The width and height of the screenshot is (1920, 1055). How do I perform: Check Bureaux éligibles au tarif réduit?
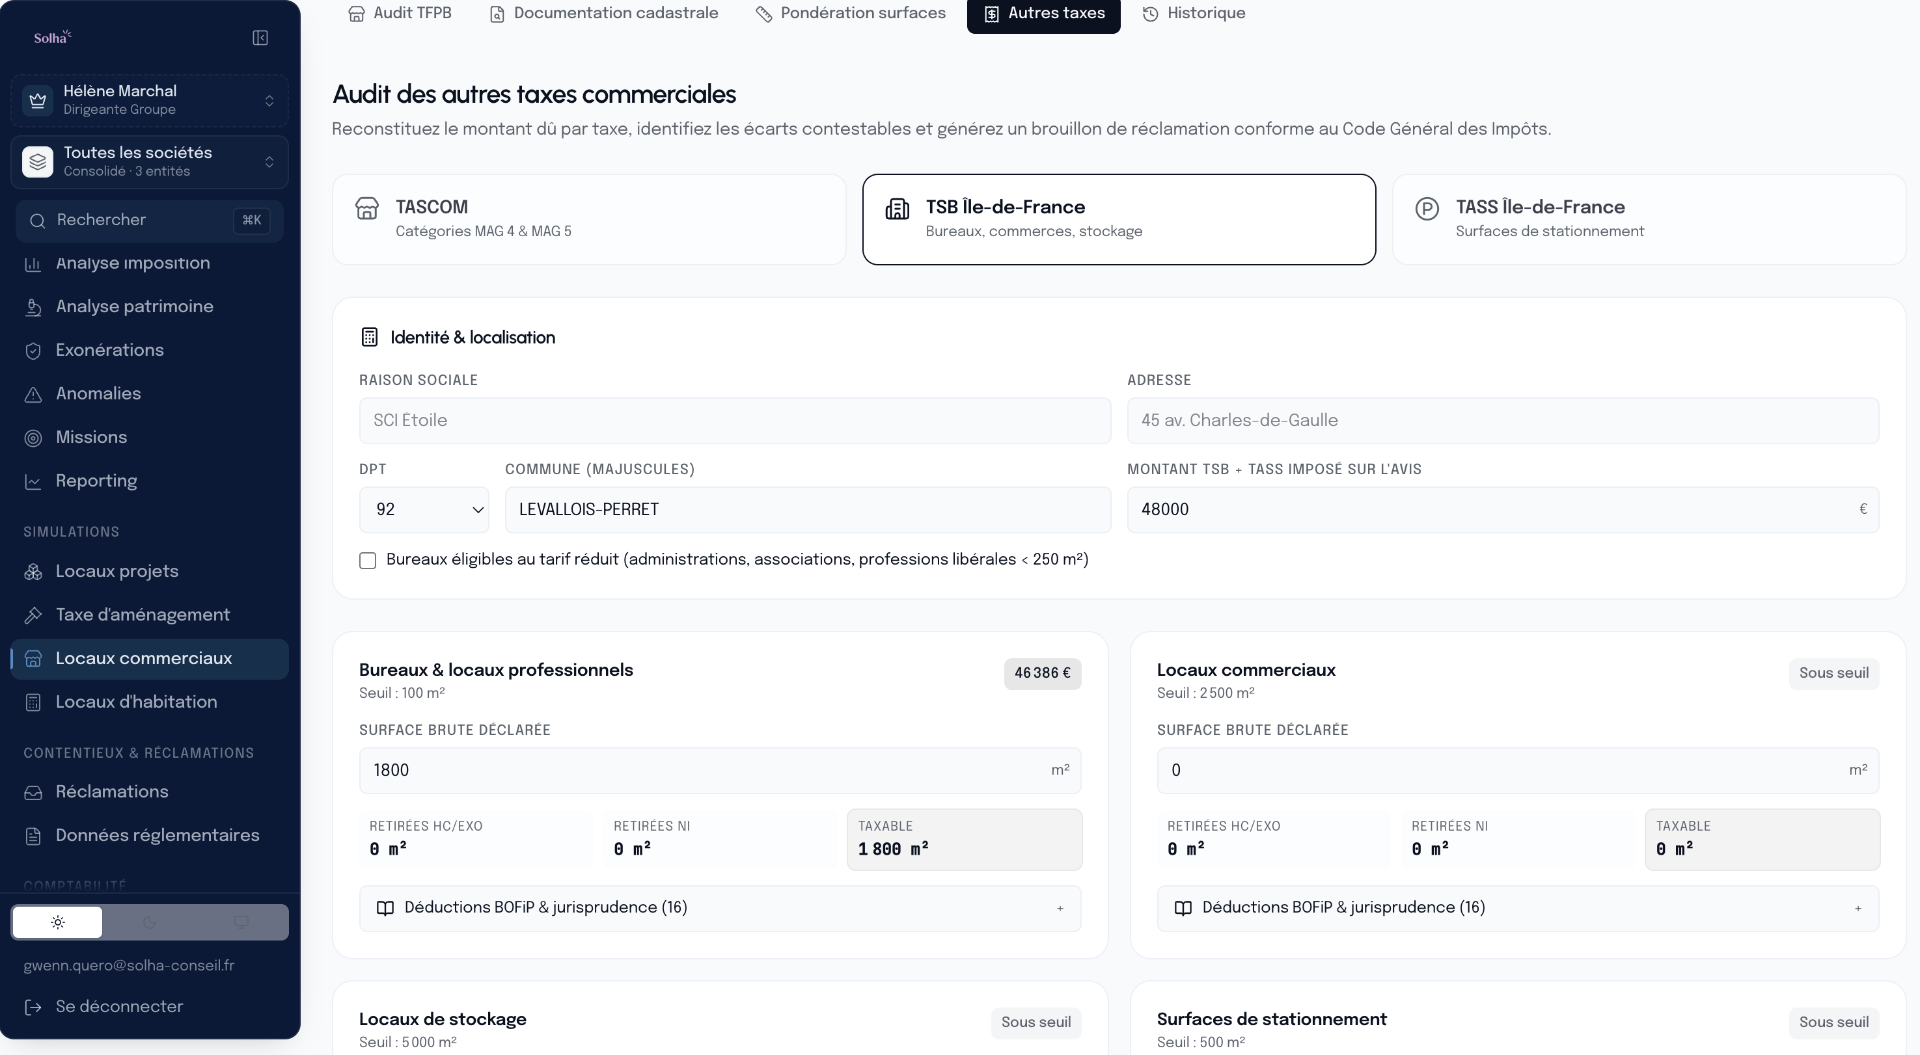368,561
